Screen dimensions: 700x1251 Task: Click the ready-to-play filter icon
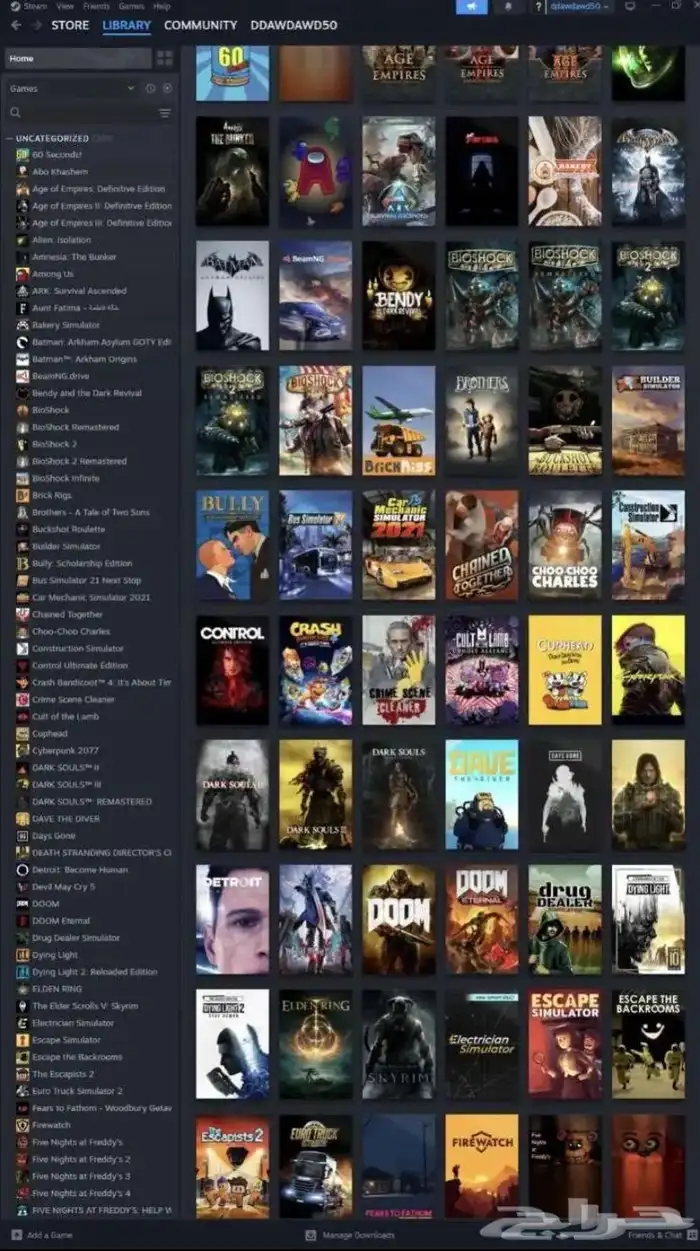(167, 88)
